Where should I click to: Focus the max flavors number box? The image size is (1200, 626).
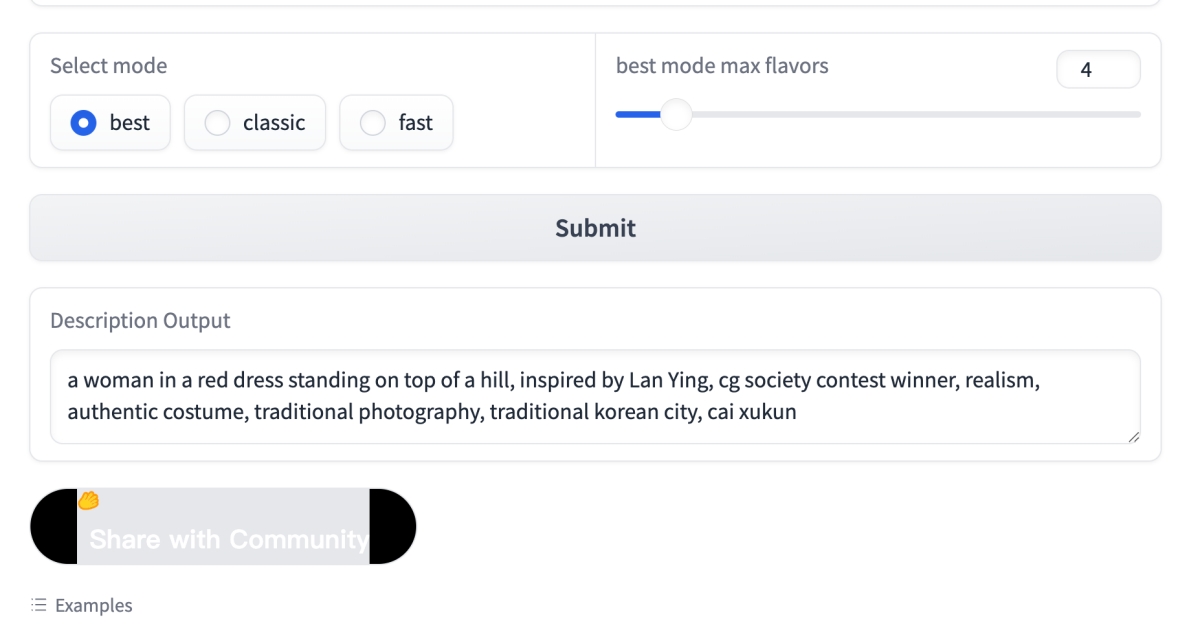(1097, 70)
